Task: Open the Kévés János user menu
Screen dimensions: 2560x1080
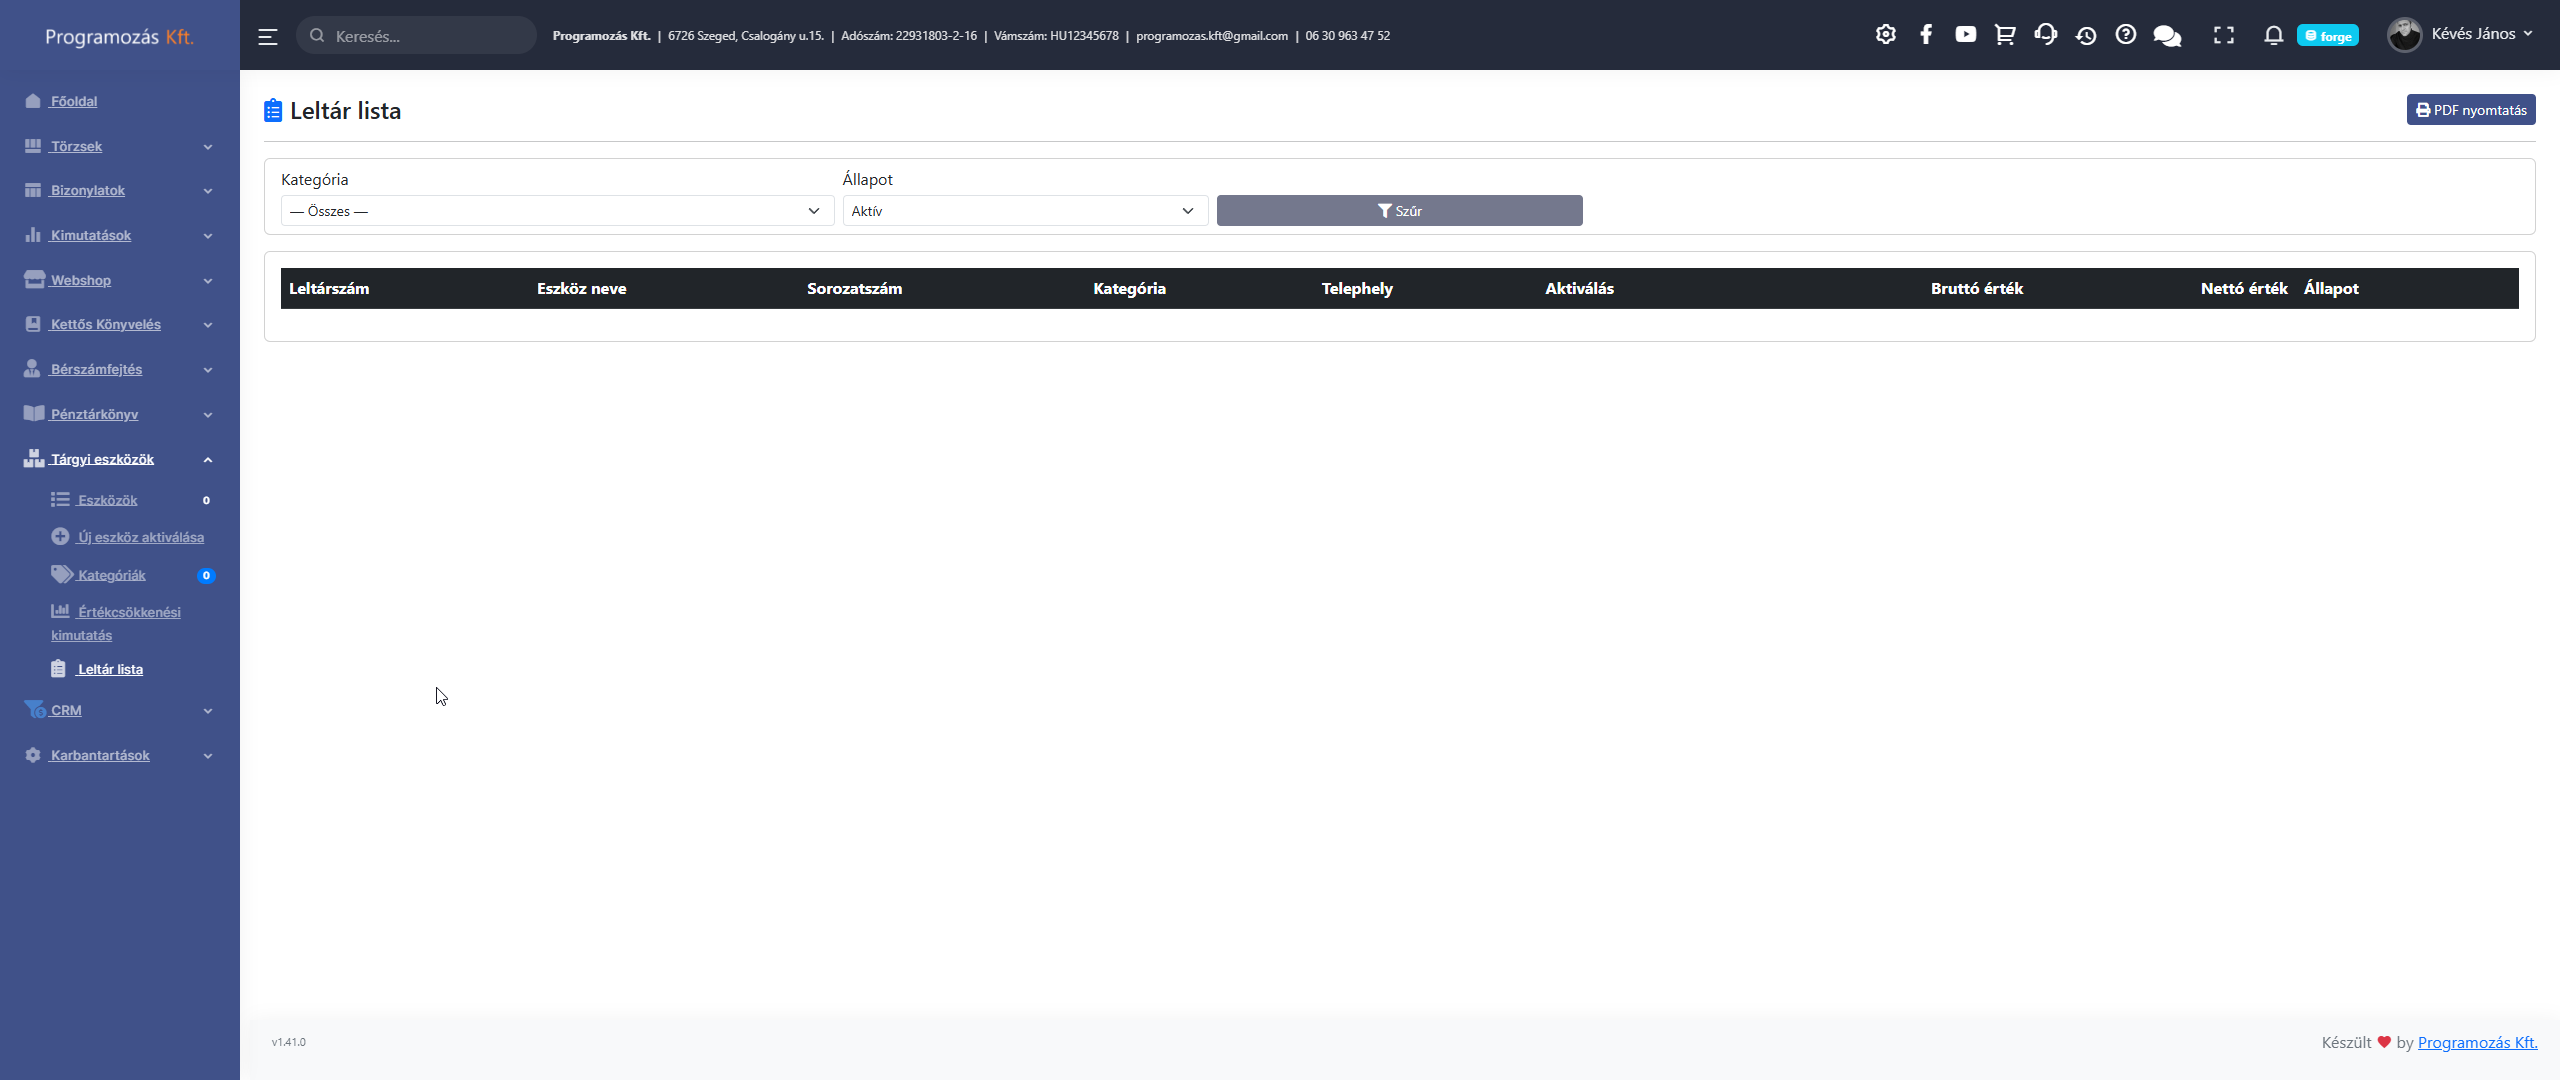Action: pyautogui.click(x=2481, y=34)
